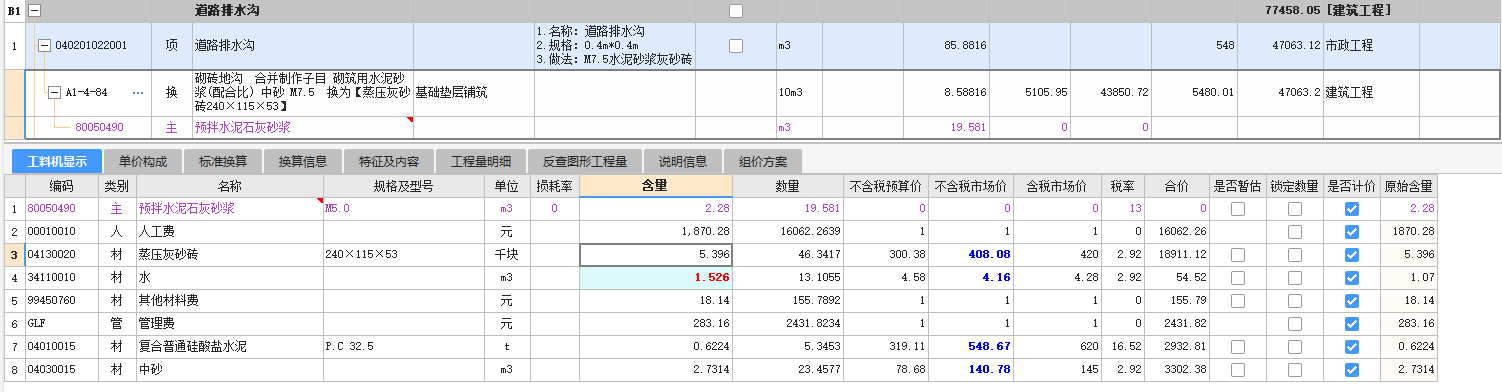Click the 编码 column header

(x=62, y=186)
